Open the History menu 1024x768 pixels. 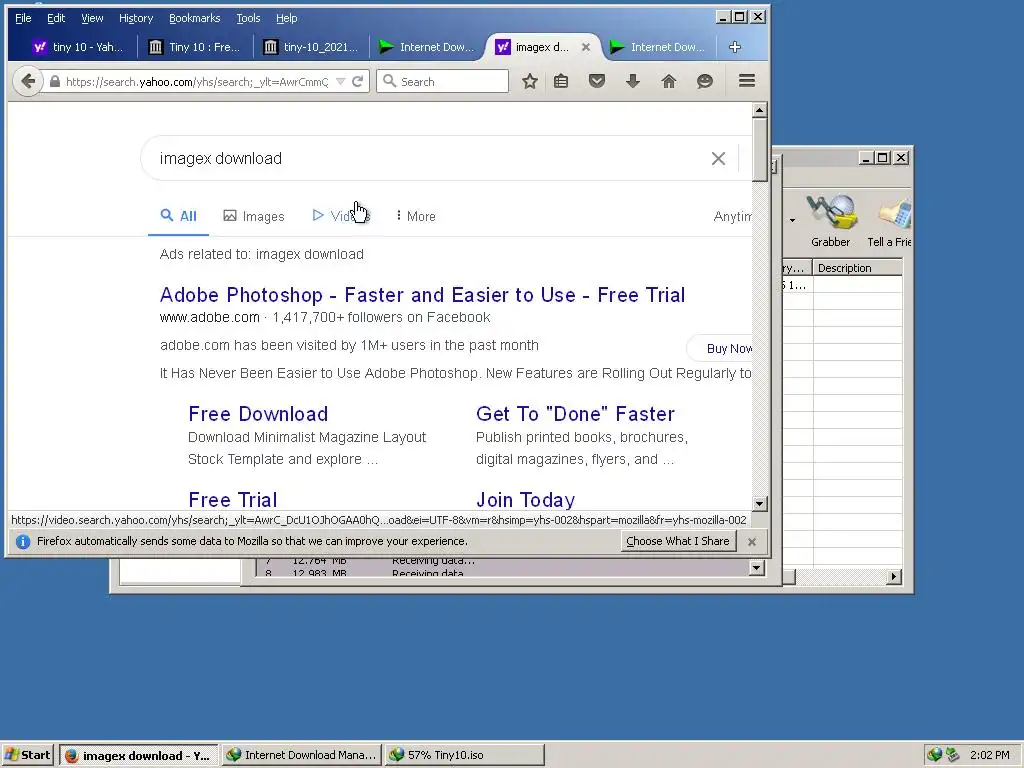(136, 18)
